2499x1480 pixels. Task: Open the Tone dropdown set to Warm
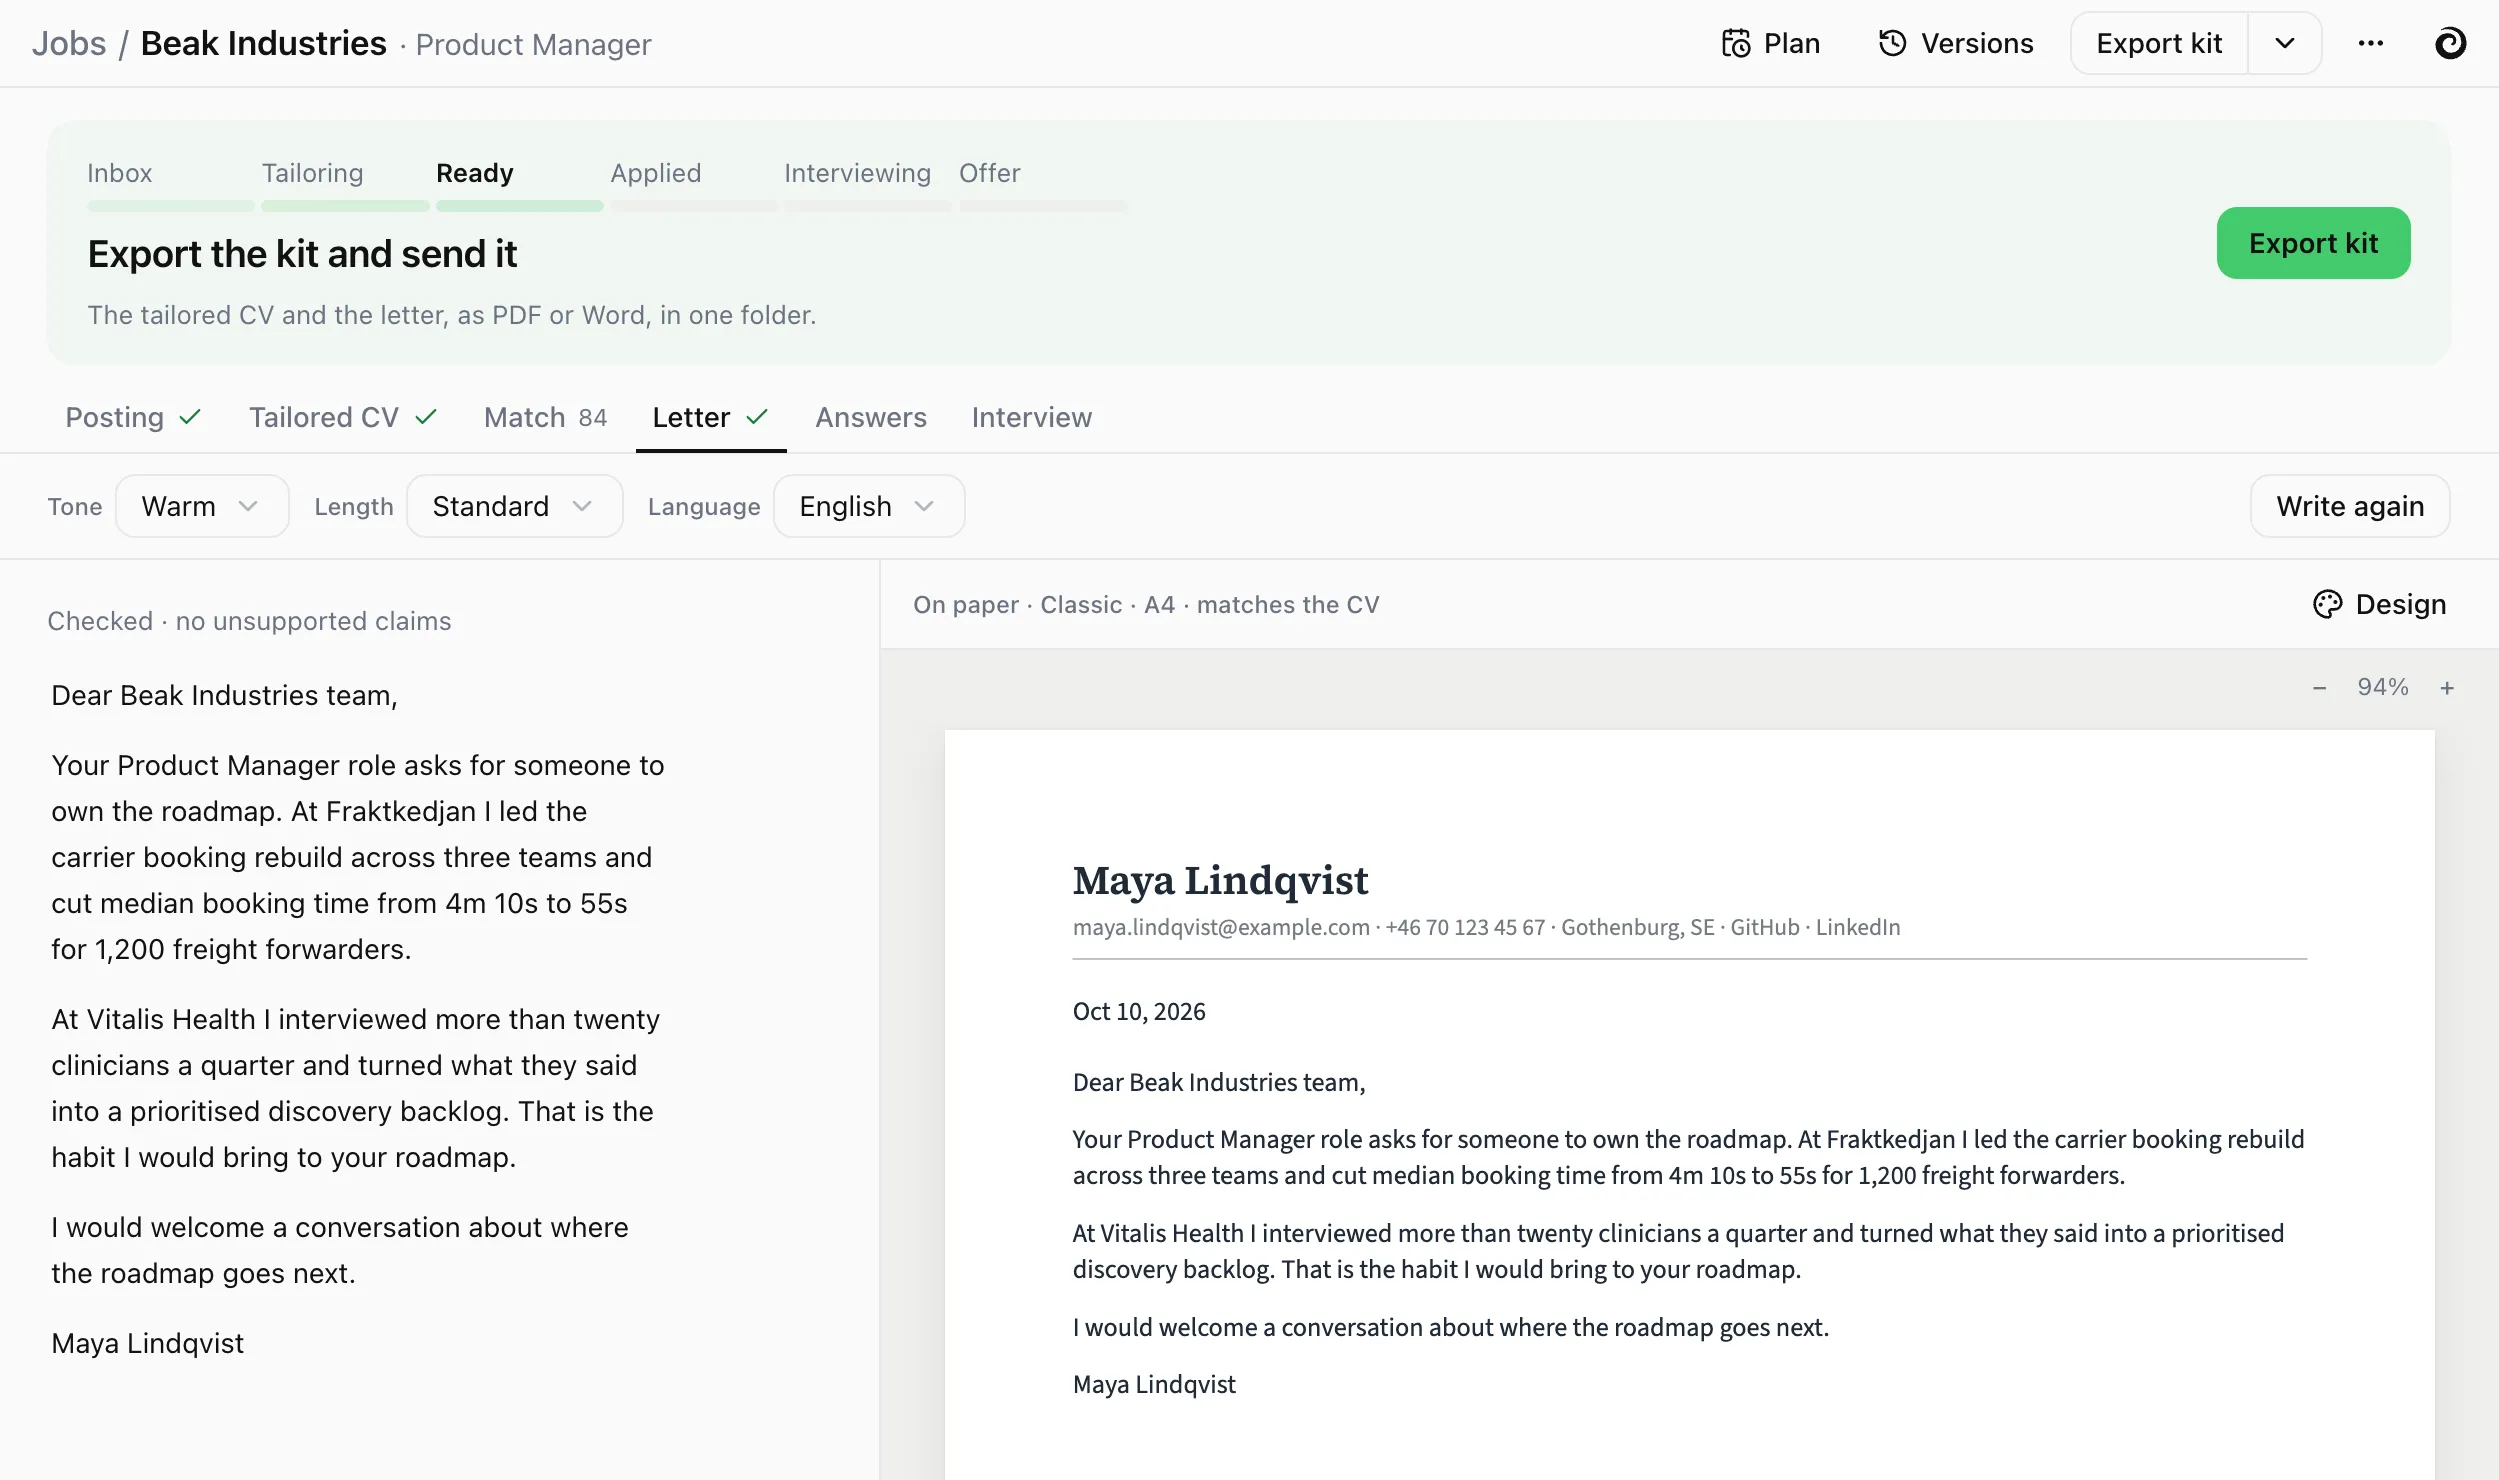pyautogui.click(x=202, y=506)
